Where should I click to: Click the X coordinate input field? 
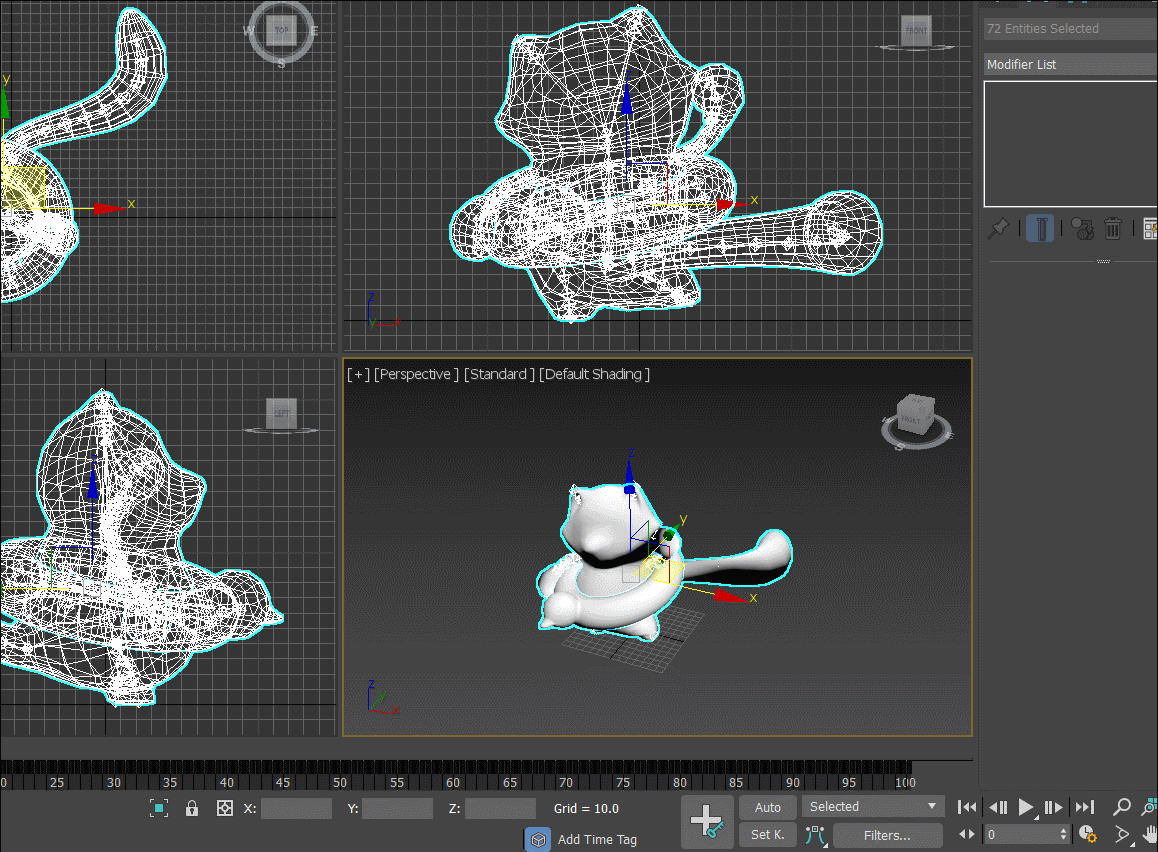coord(296,808)
